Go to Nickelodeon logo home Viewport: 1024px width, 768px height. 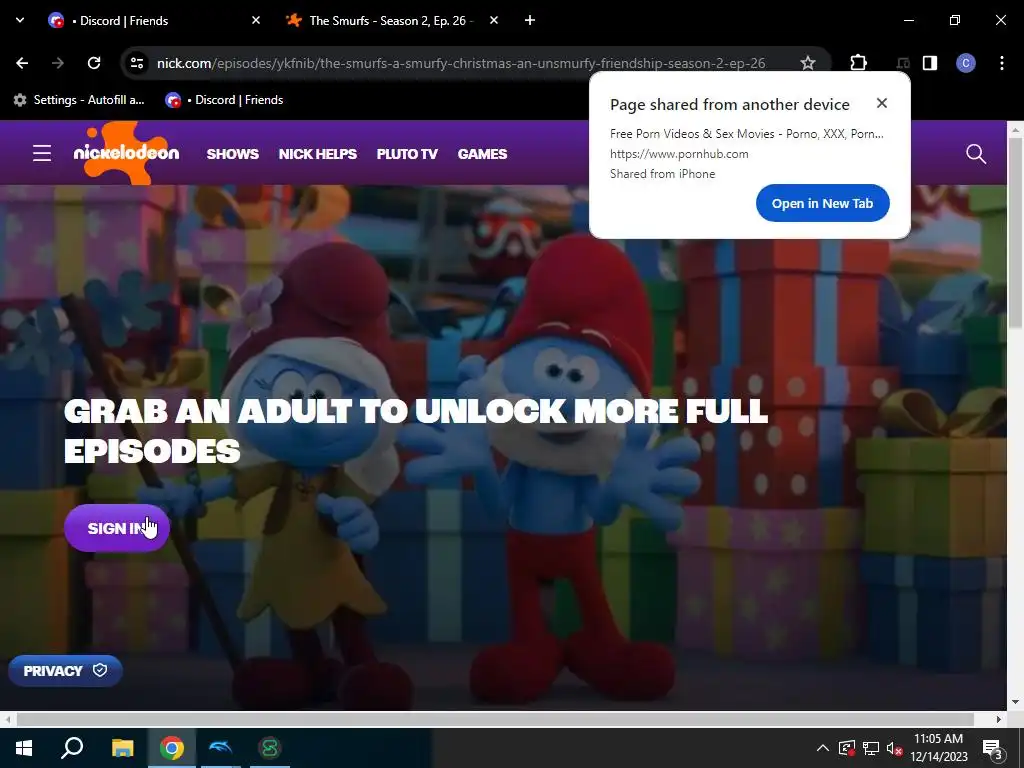point(126,153)
